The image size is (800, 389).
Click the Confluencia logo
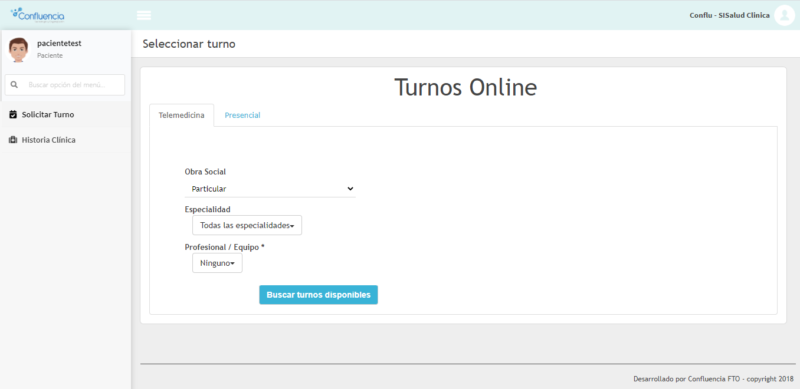click(x=38, y=15)
